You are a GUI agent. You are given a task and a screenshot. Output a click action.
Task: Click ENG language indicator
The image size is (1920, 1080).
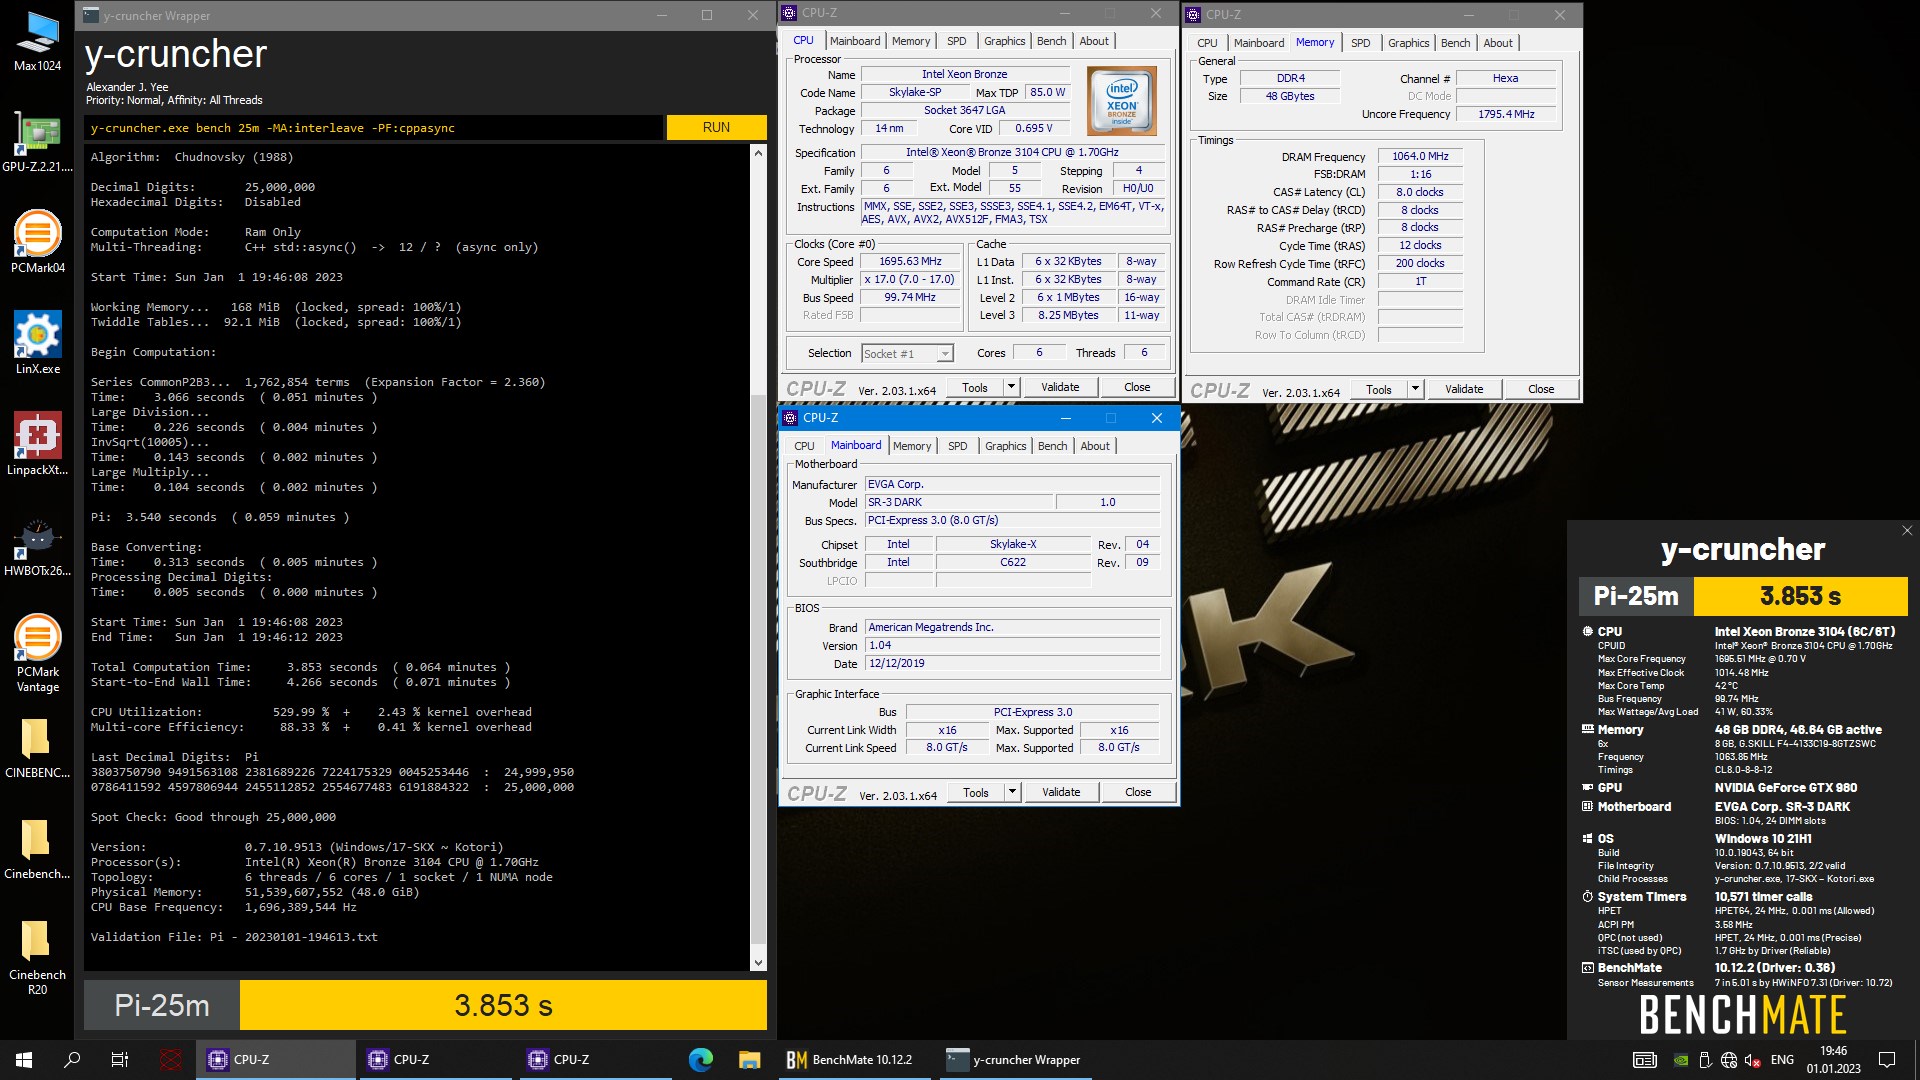pos(1782,1060)
